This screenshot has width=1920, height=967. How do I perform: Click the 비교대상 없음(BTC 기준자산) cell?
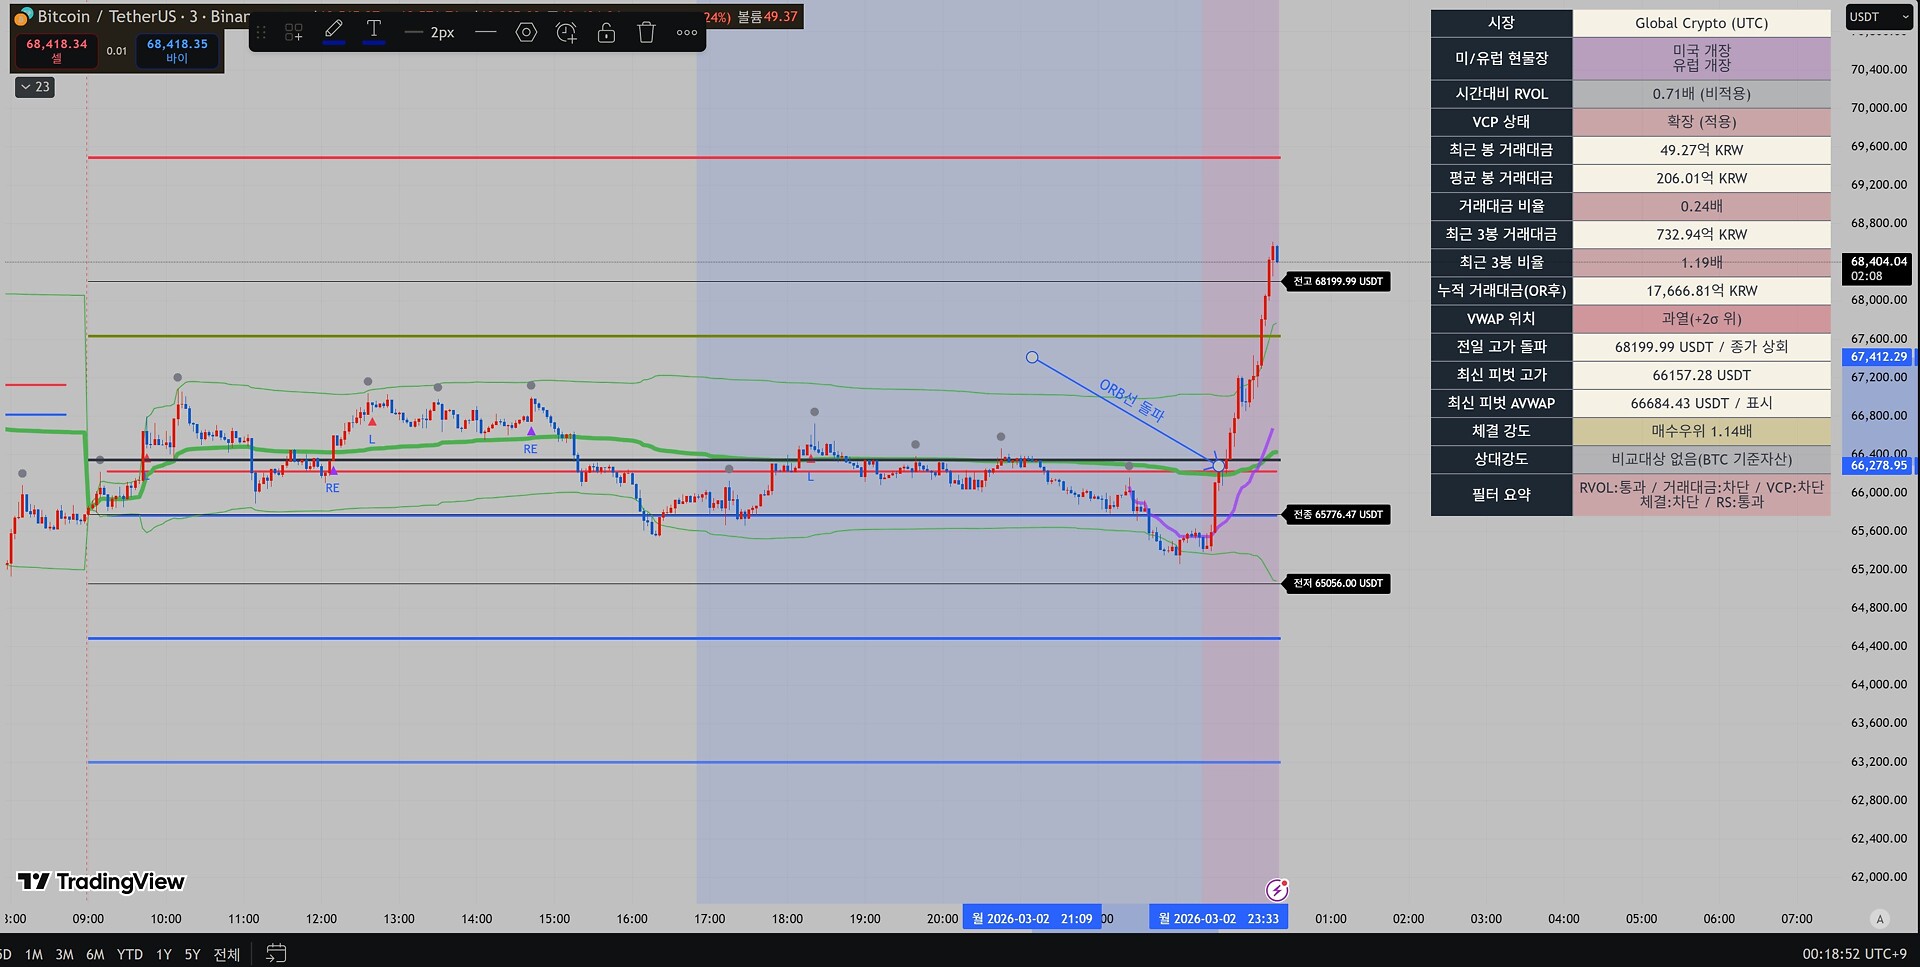[1701, 459]
